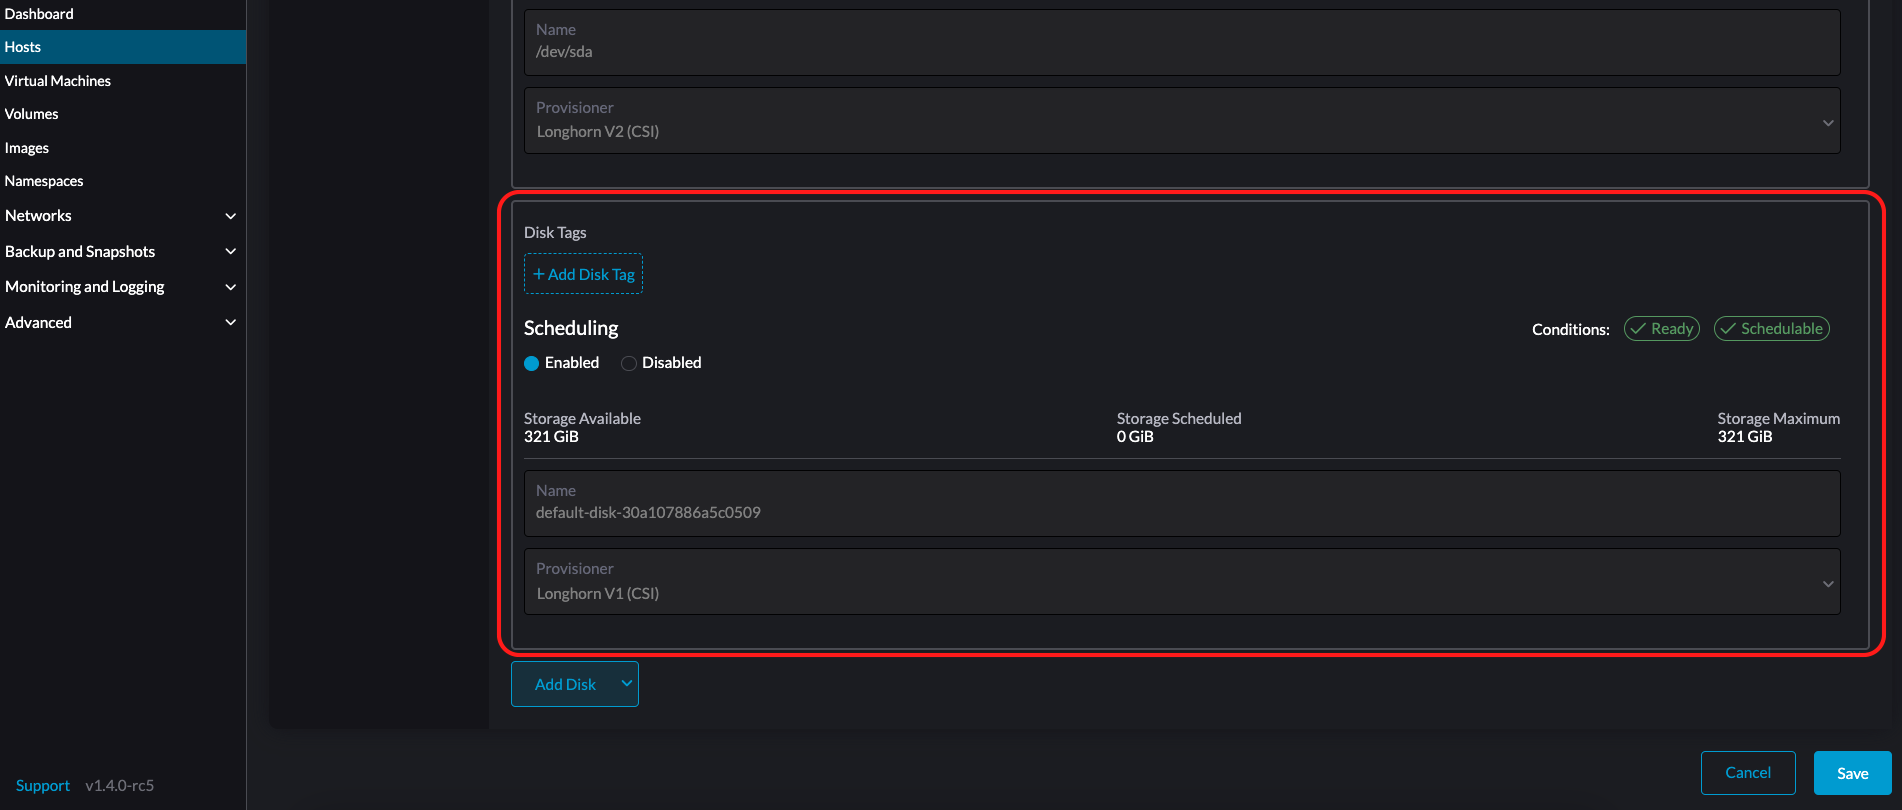Viewport: 1902px width, 810px height.
Task: Select the Enabled scheduling radio button
Action: [532, 363]
